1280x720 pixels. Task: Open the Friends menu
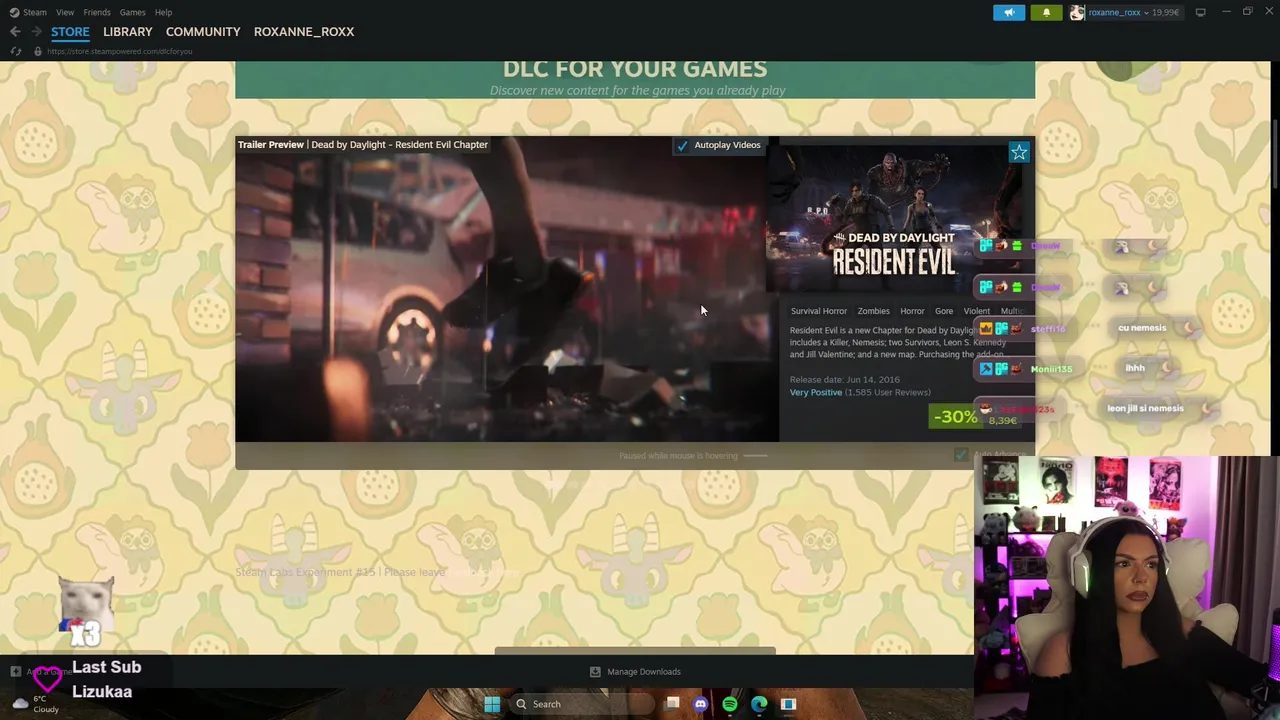click(97, 12)
